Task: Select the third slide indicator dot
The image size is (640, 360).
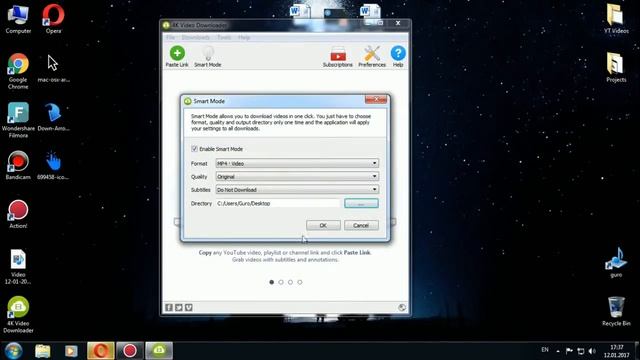Action: point(290,282)
